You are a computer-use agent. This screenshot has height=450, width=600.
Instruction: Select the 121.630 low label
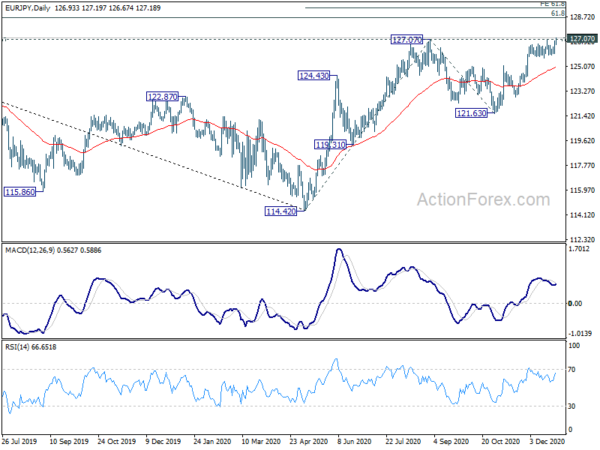click(x=471, y=113)
